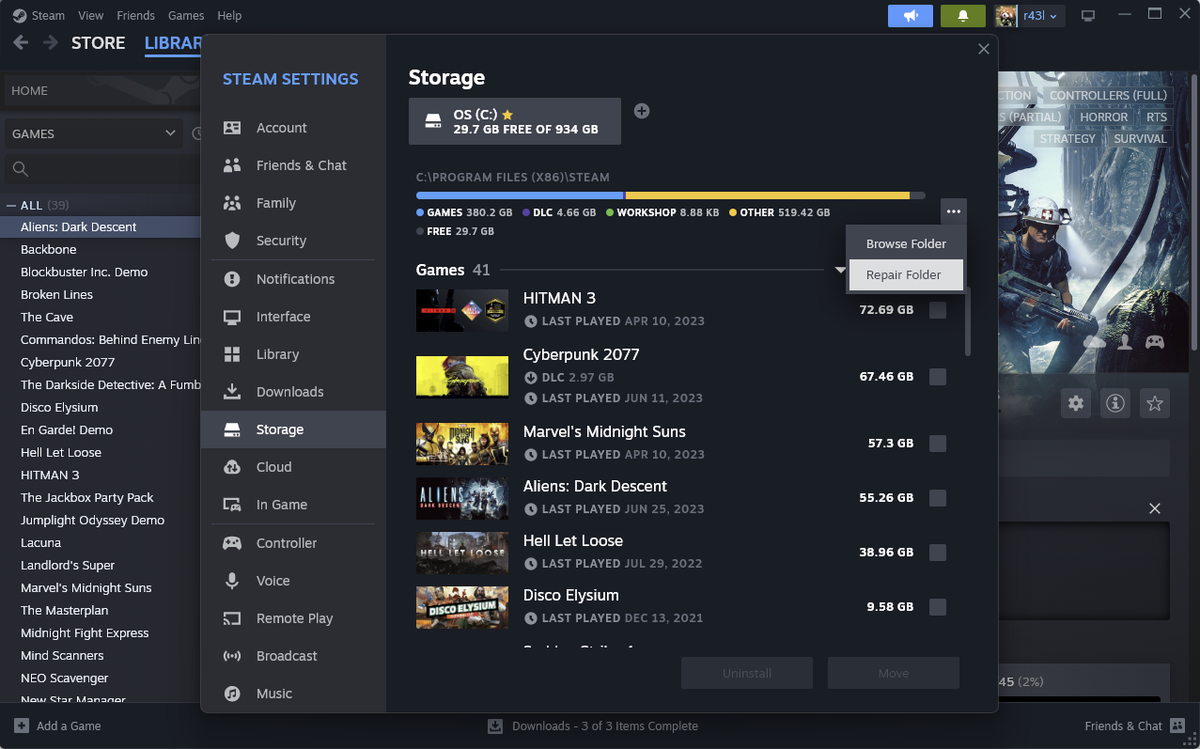
Task: Select Cyberpunk 2077 via its checkbox
Action: 937,376
